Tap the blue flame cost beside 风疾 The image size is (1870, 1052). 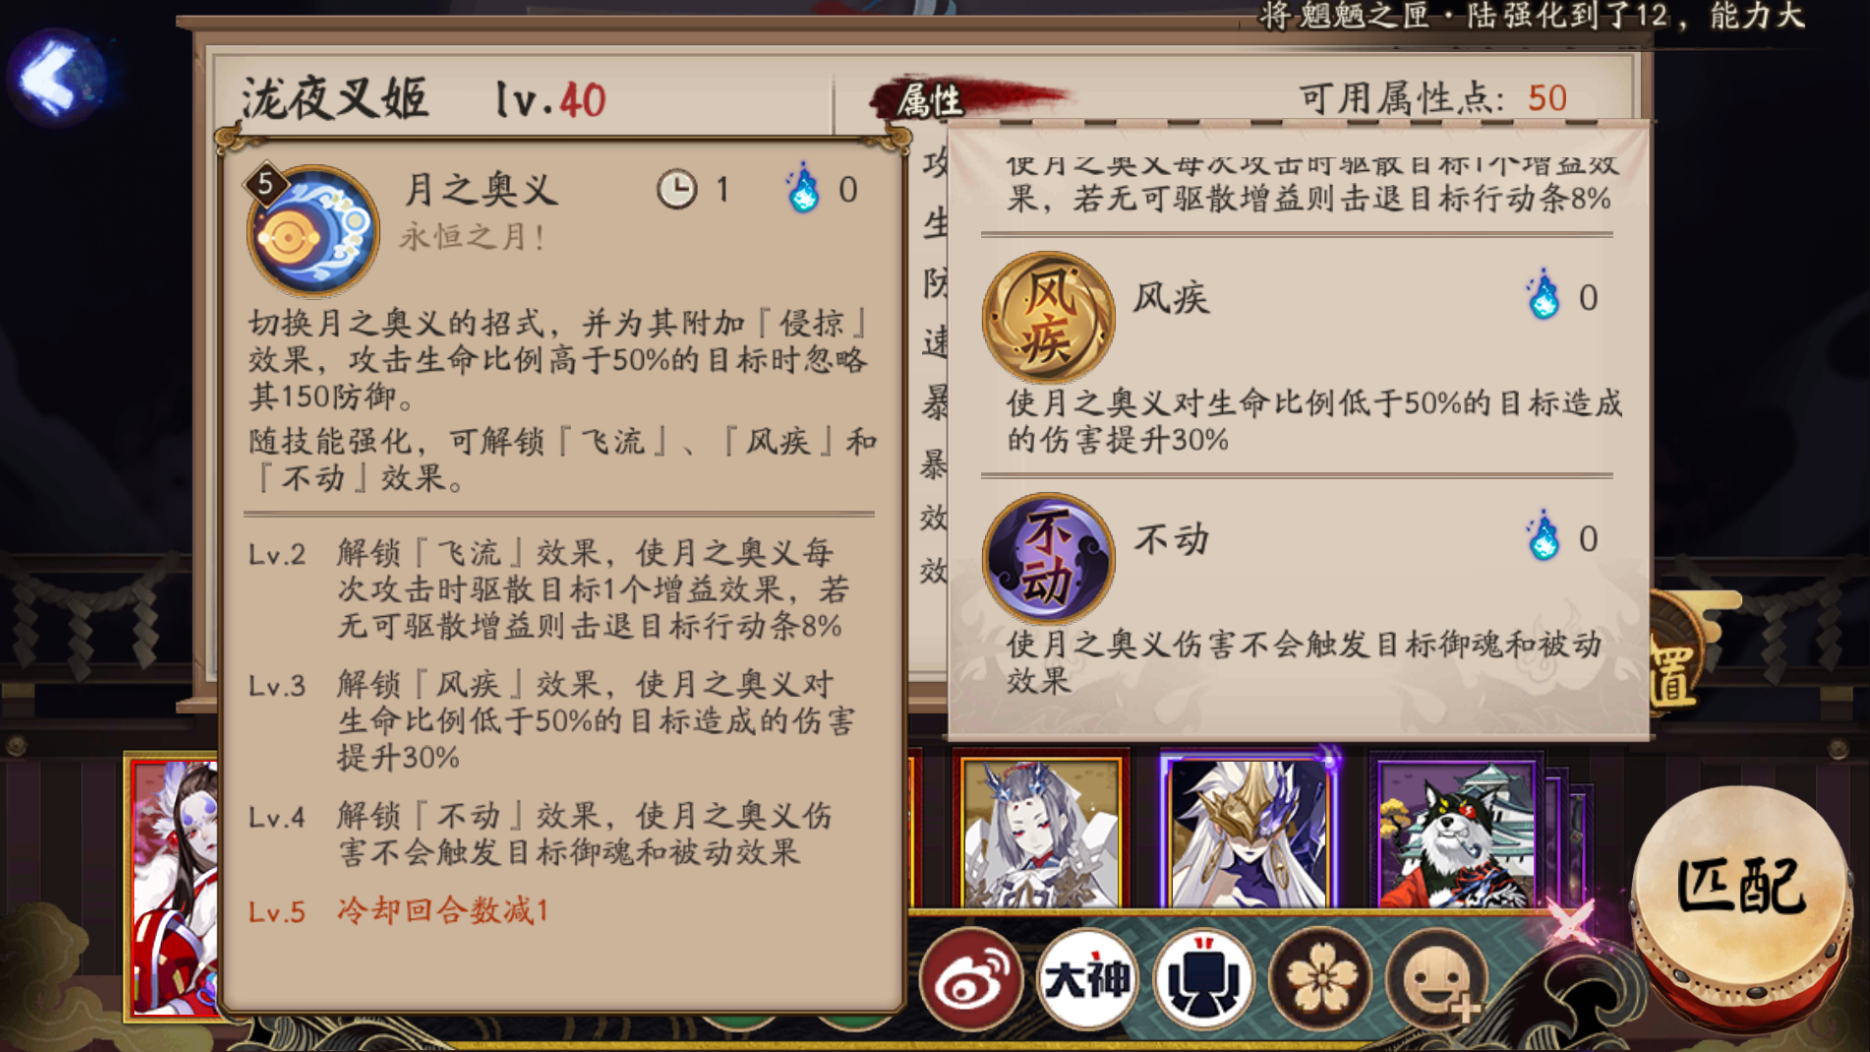click(x=1543, y=296)
